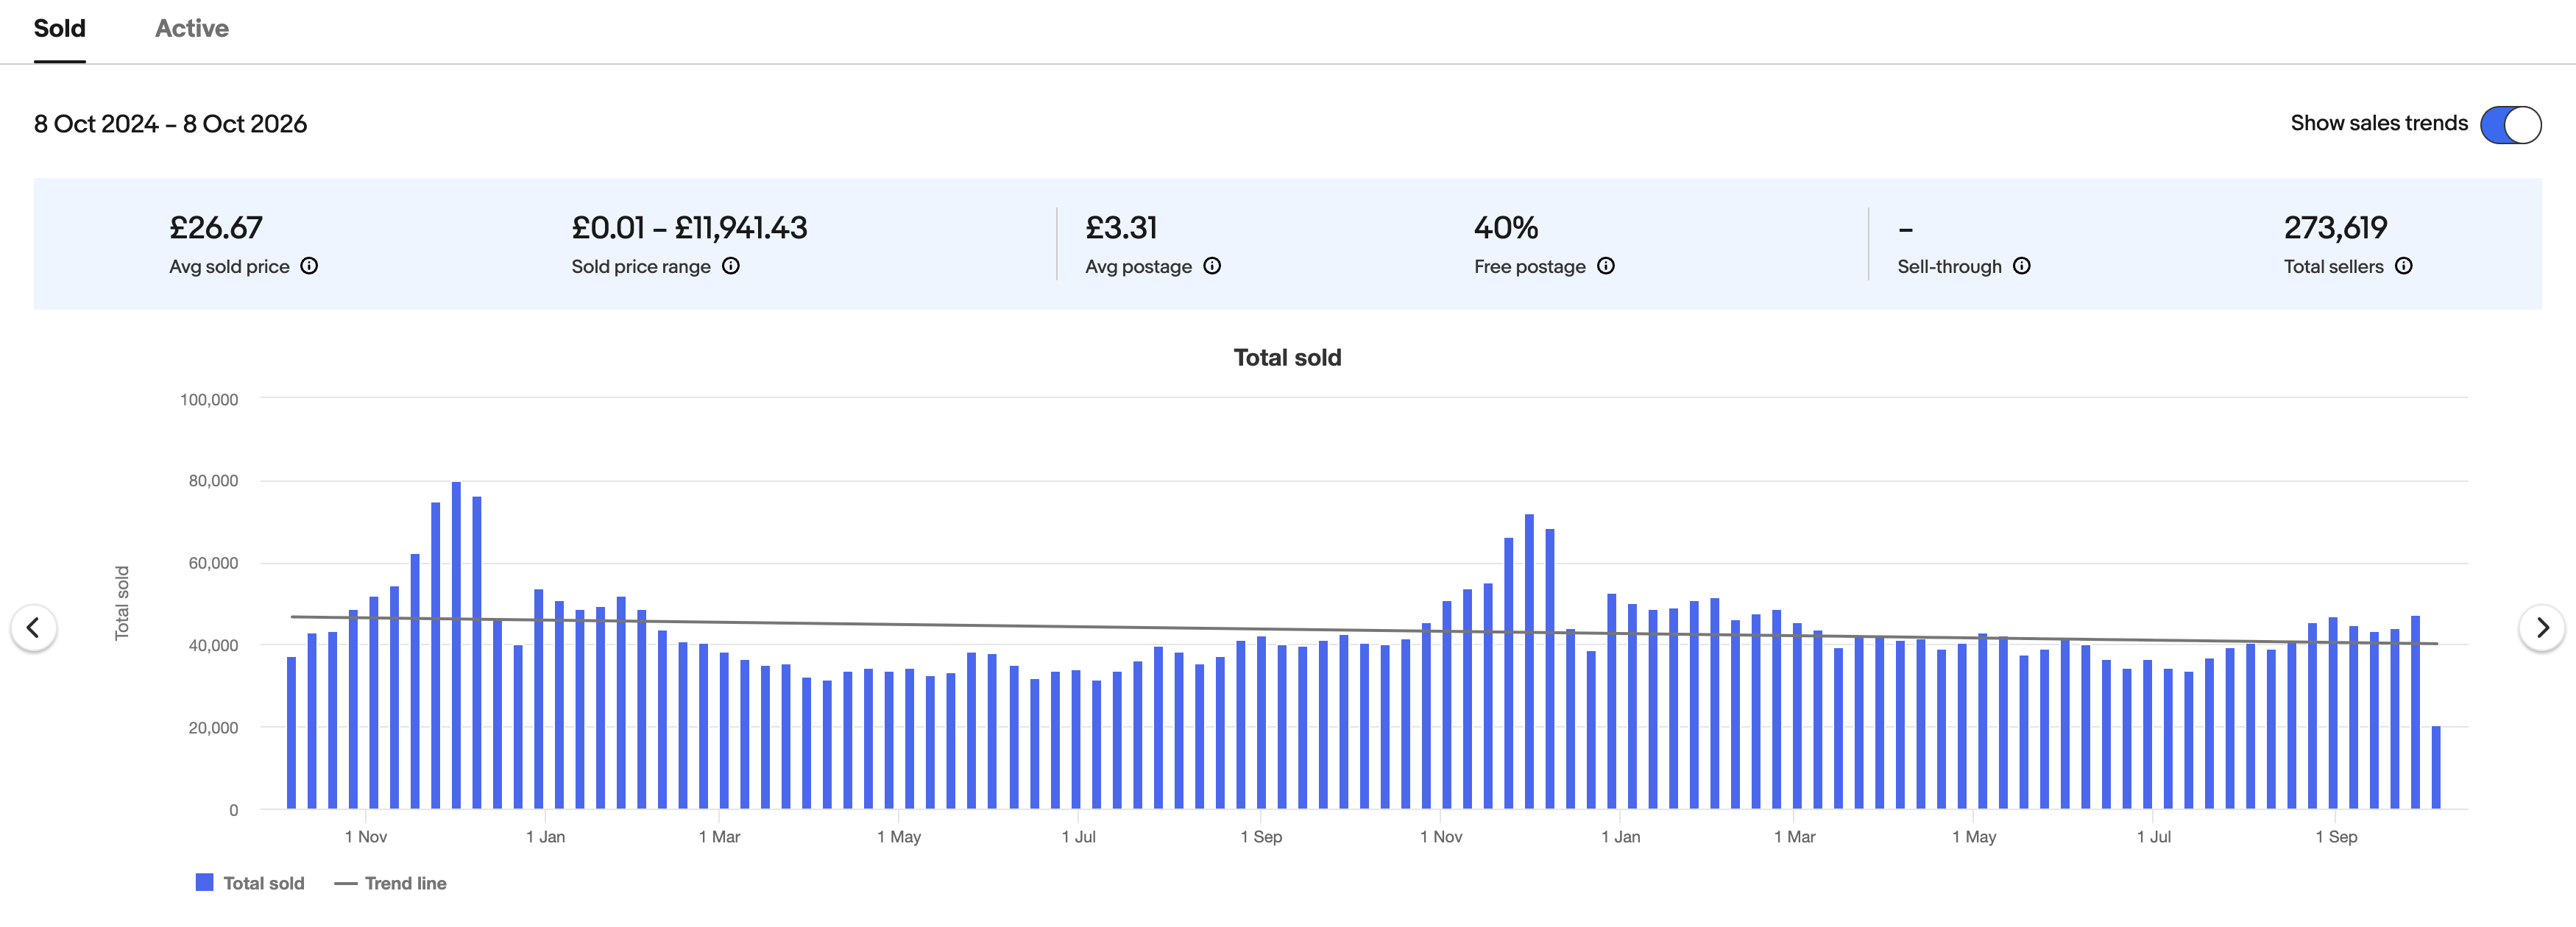Open the Sold price range info icon
This screenshot has height=927, width=2576.
tap(731, 266)
